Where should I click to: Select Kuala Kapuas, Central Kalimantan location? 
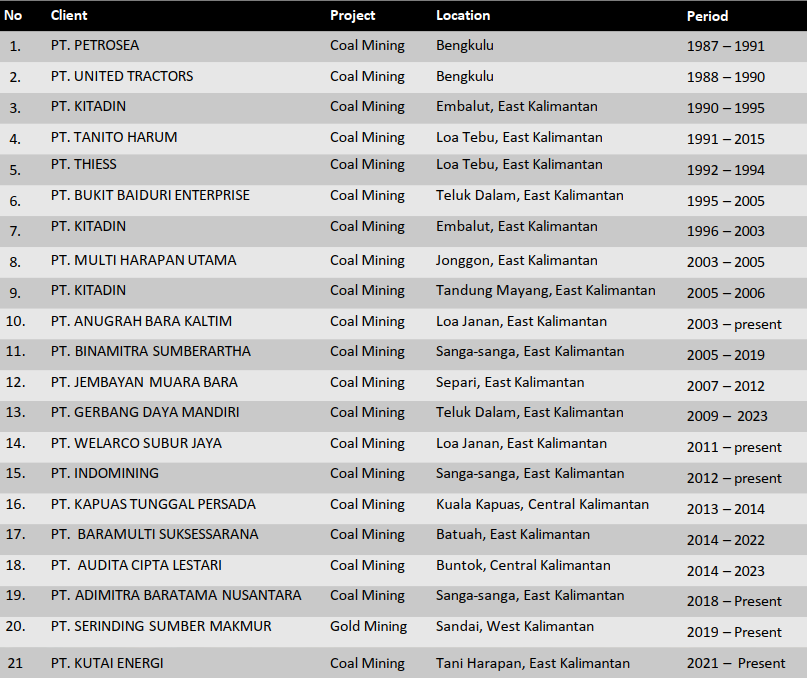[x=542, y=505]
